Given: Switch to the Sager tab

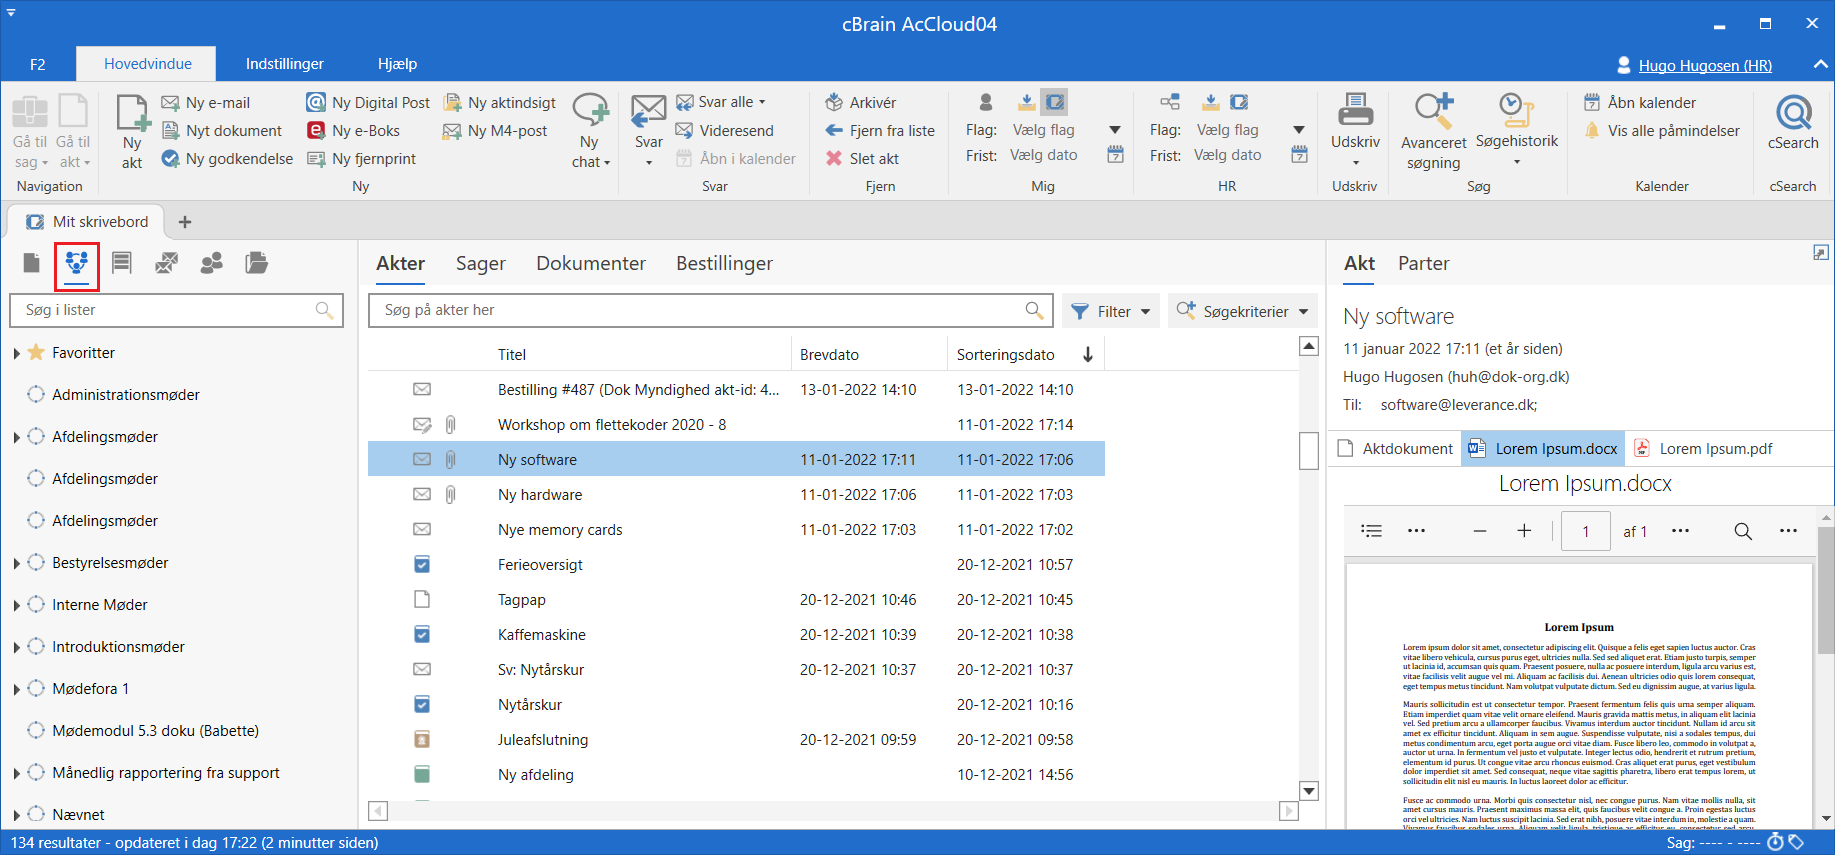Looking at the screenshot, I should point(481,263).
